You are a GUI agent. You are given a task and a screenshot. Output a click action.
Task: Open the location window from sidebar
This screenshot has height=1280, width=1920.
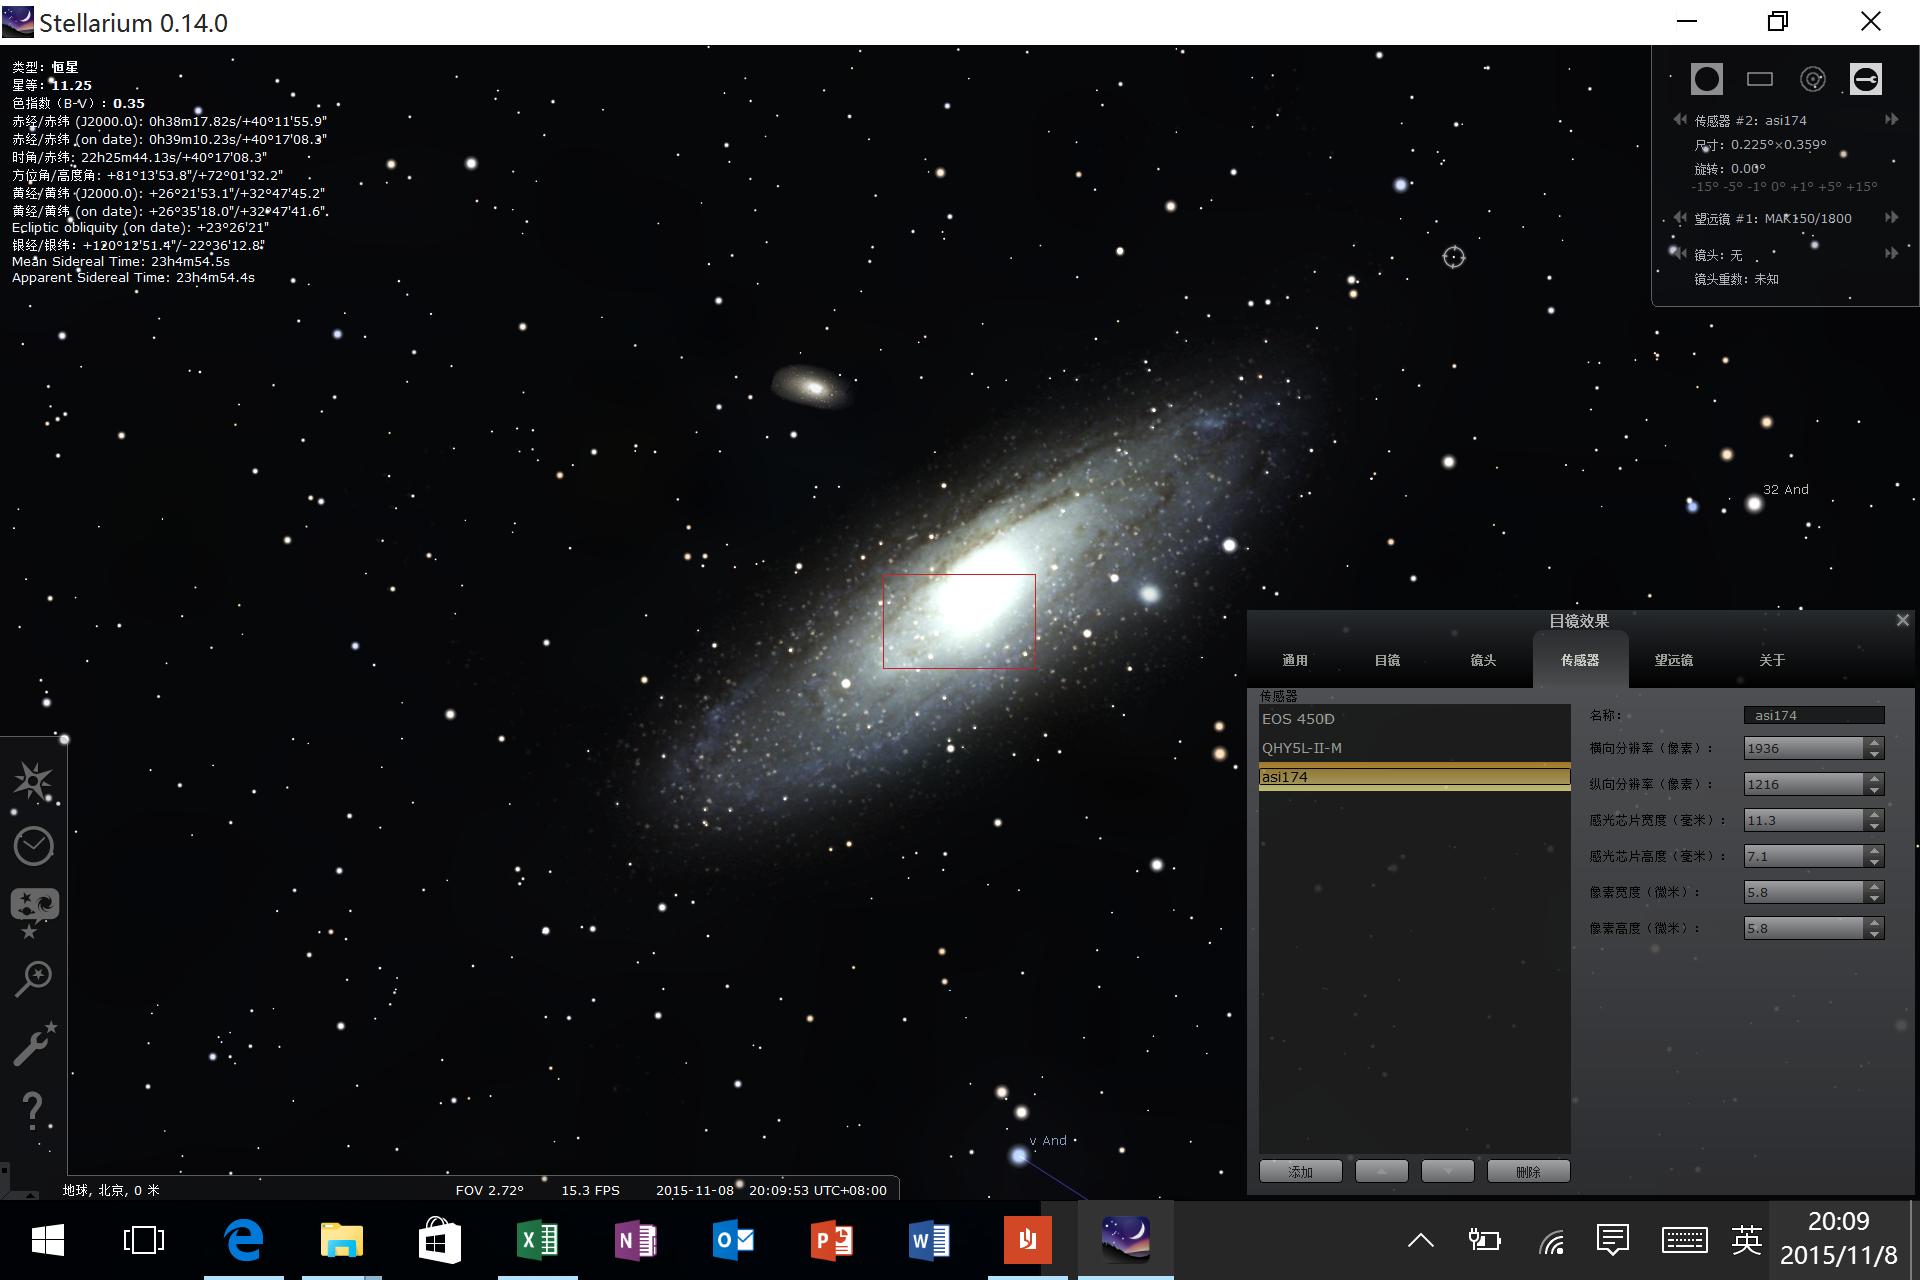point(33,781)
